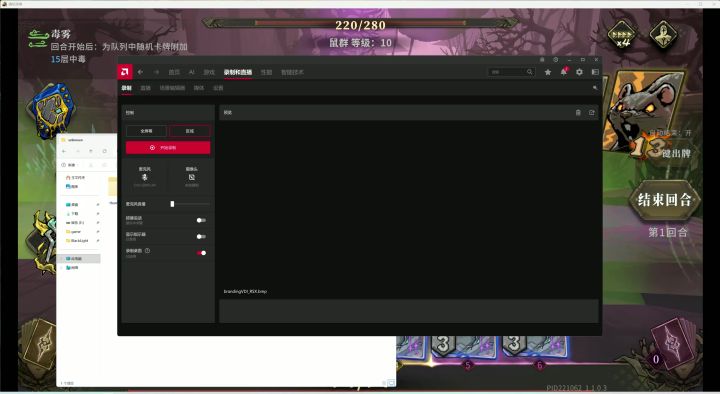Adjust the 麦克风音量 slider handle
The height and width of the screenshot is (394, 720).
[173, 204]
